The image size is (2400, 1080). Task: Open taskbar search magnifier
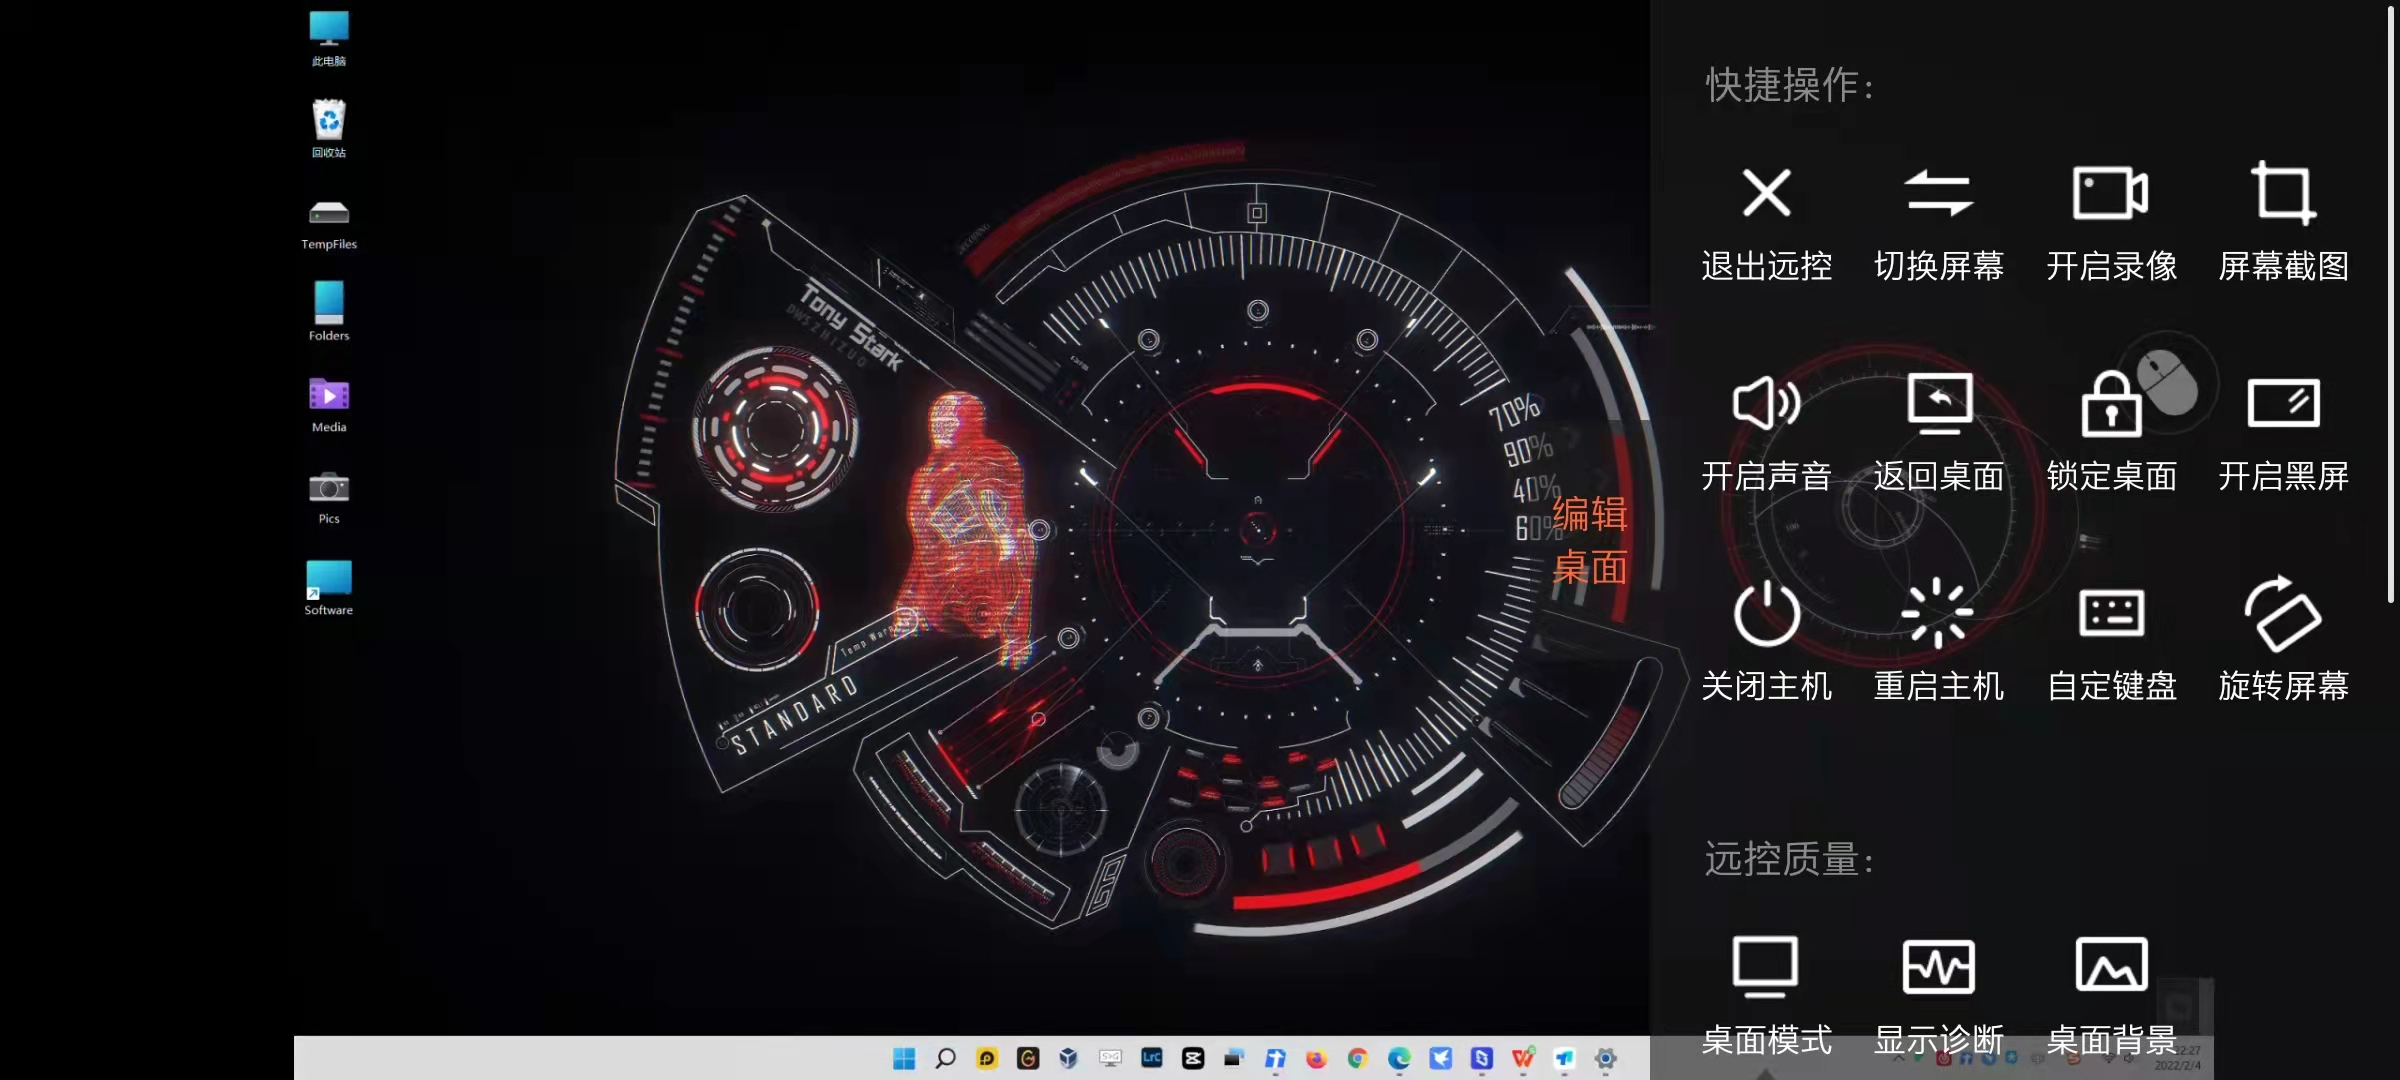[x=945, y=1058]
